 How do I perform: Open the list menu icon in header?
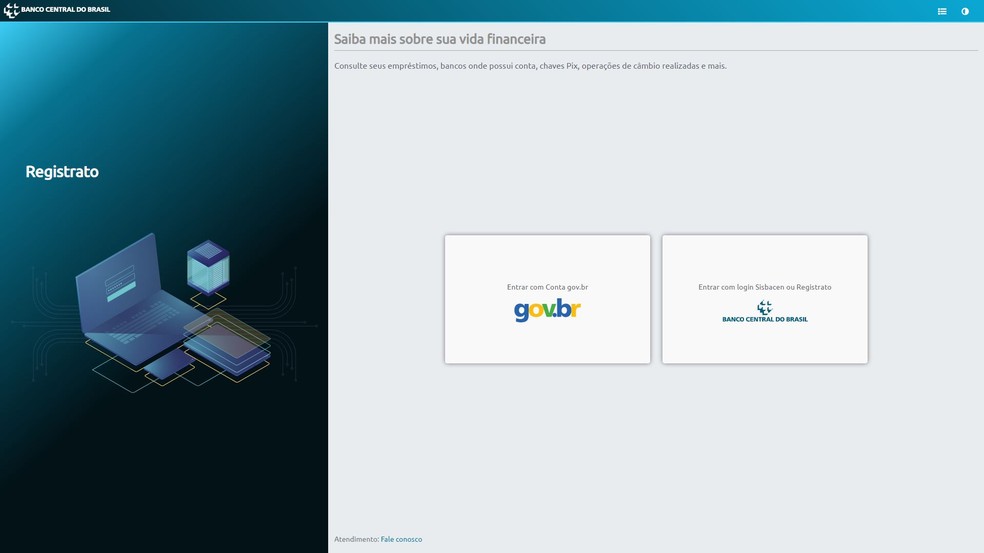coord(942,11)
